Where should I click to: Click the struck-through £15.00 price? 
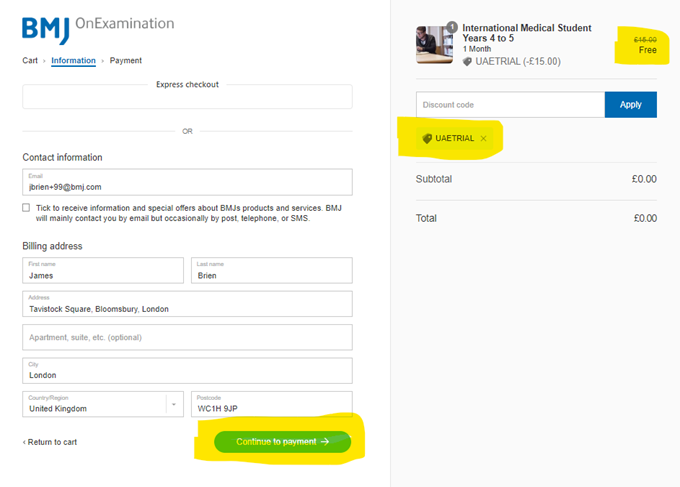[645, 40]
